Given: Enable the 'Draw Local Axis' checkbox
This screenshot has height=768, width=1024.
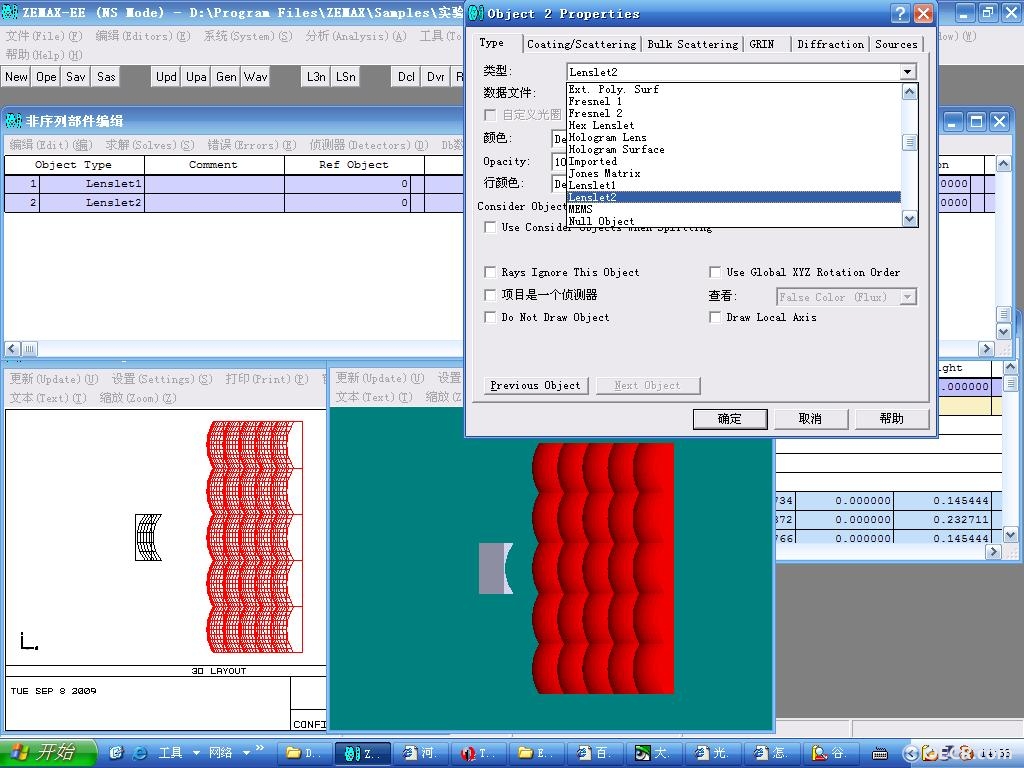Looking at the screenshot, I should click(x=715, y=317).
